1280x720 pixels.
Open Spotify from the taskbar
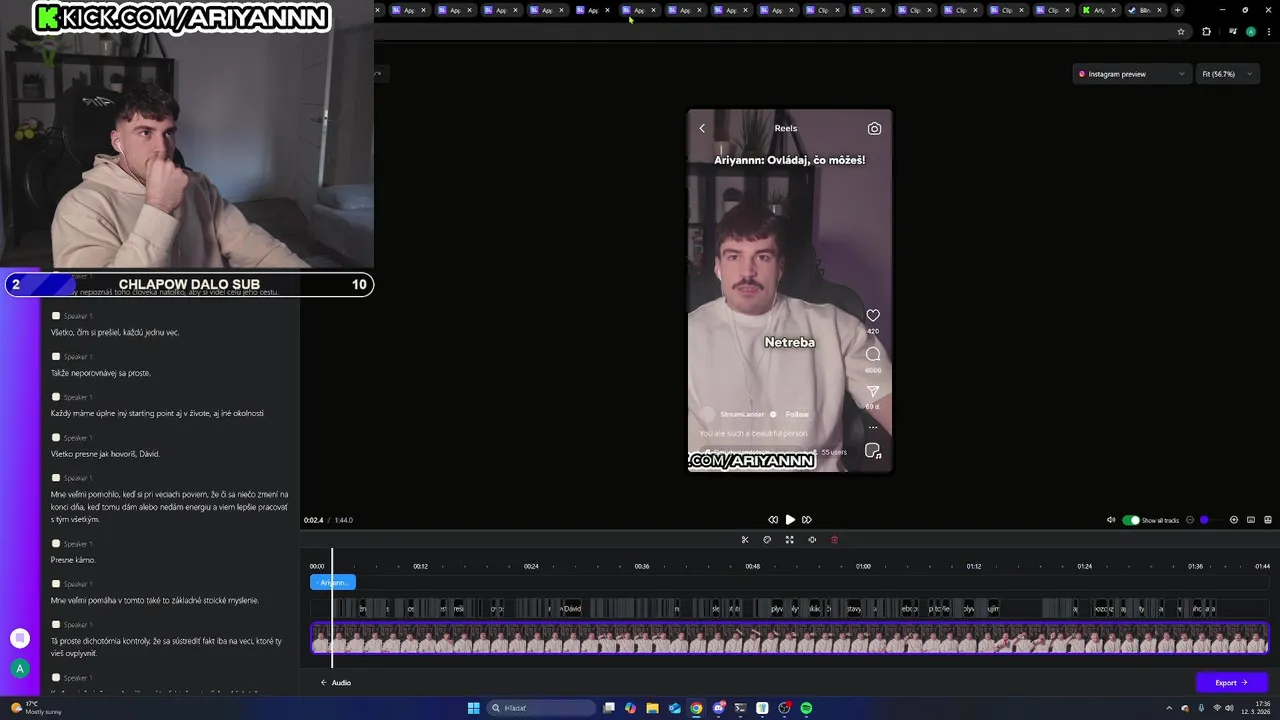[x=806, y=708]
